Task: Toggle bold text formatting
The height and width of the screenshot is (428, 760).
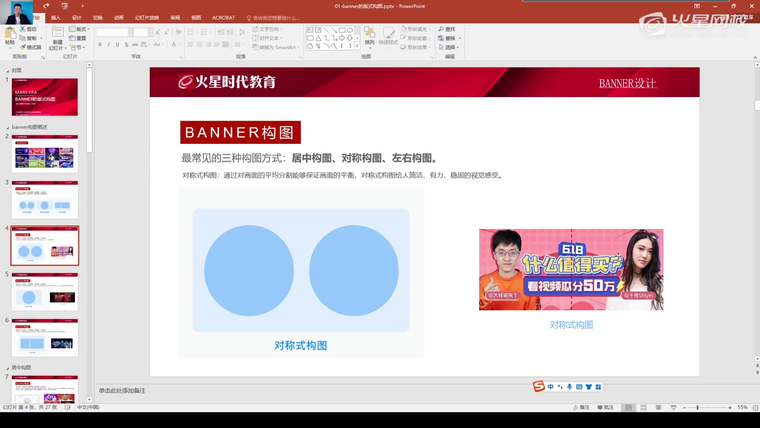Action: coord(100,45)
